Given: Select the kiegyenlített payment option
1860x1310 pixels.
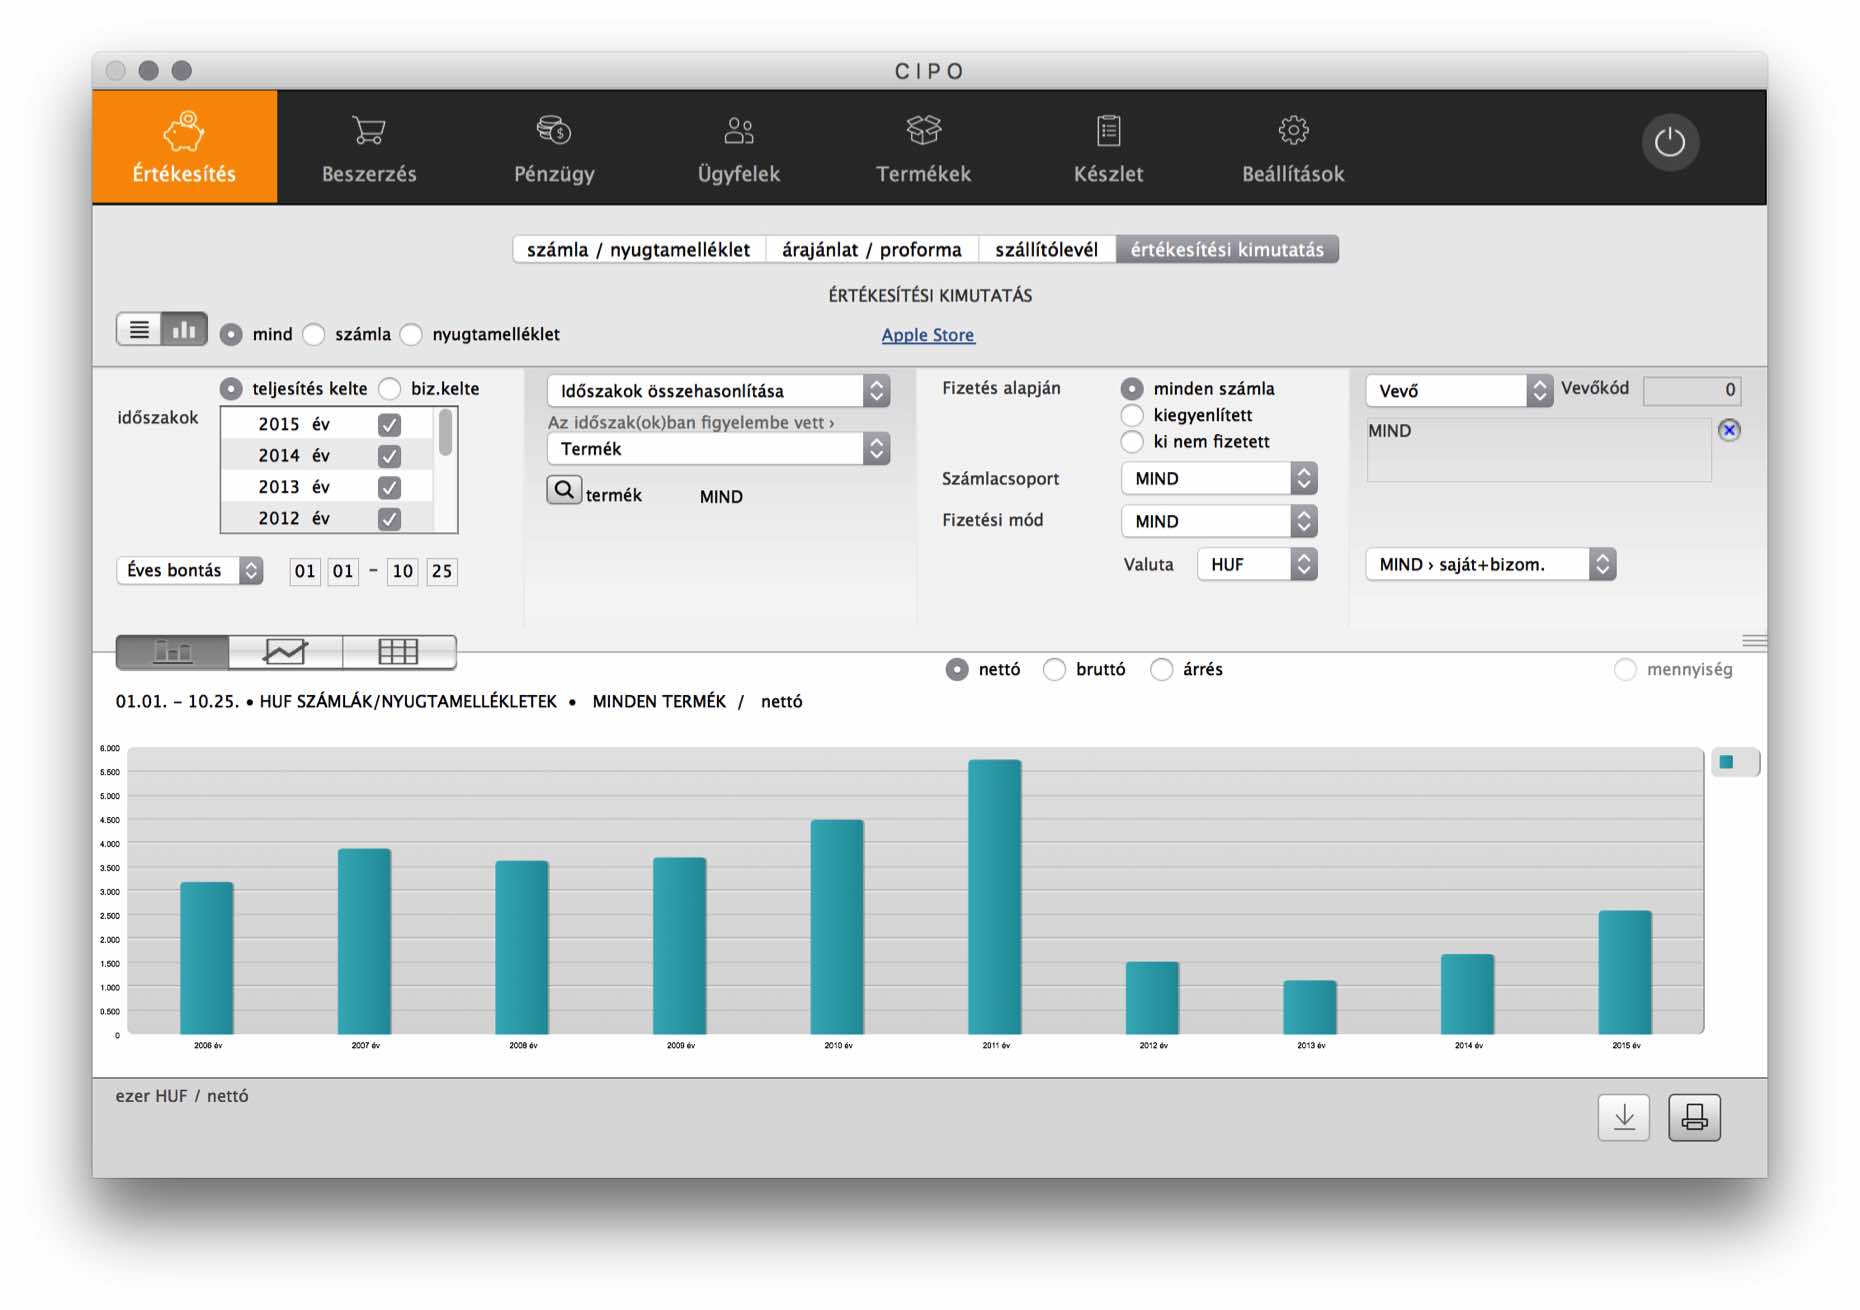Looking at the screenshot, I should pos(1132,415).
